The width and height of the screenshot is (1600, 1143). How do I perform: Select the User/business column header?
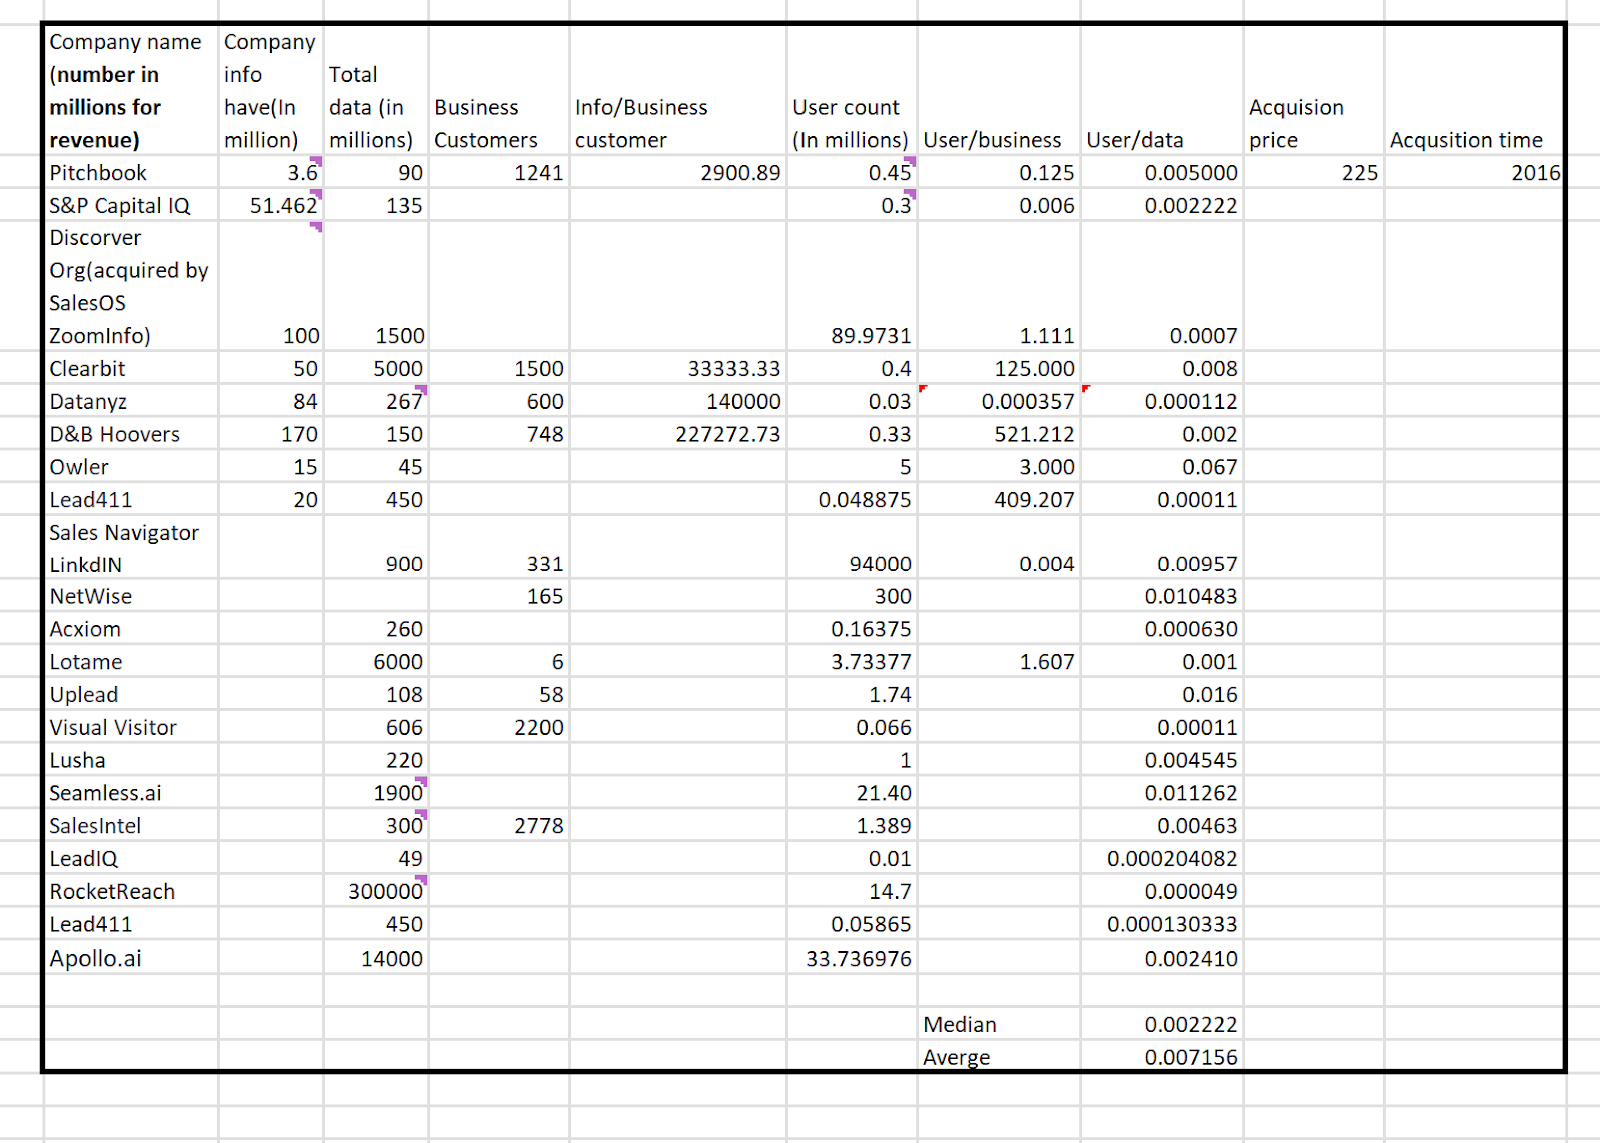pyautogui.click(x=999, y=90)
